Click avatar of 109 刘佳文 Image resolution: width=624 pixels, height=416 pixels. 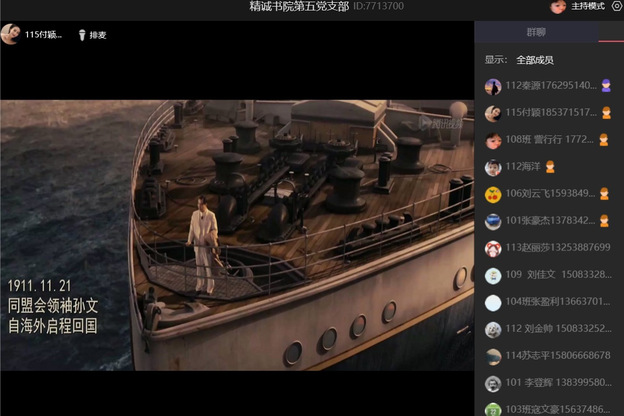493,276
